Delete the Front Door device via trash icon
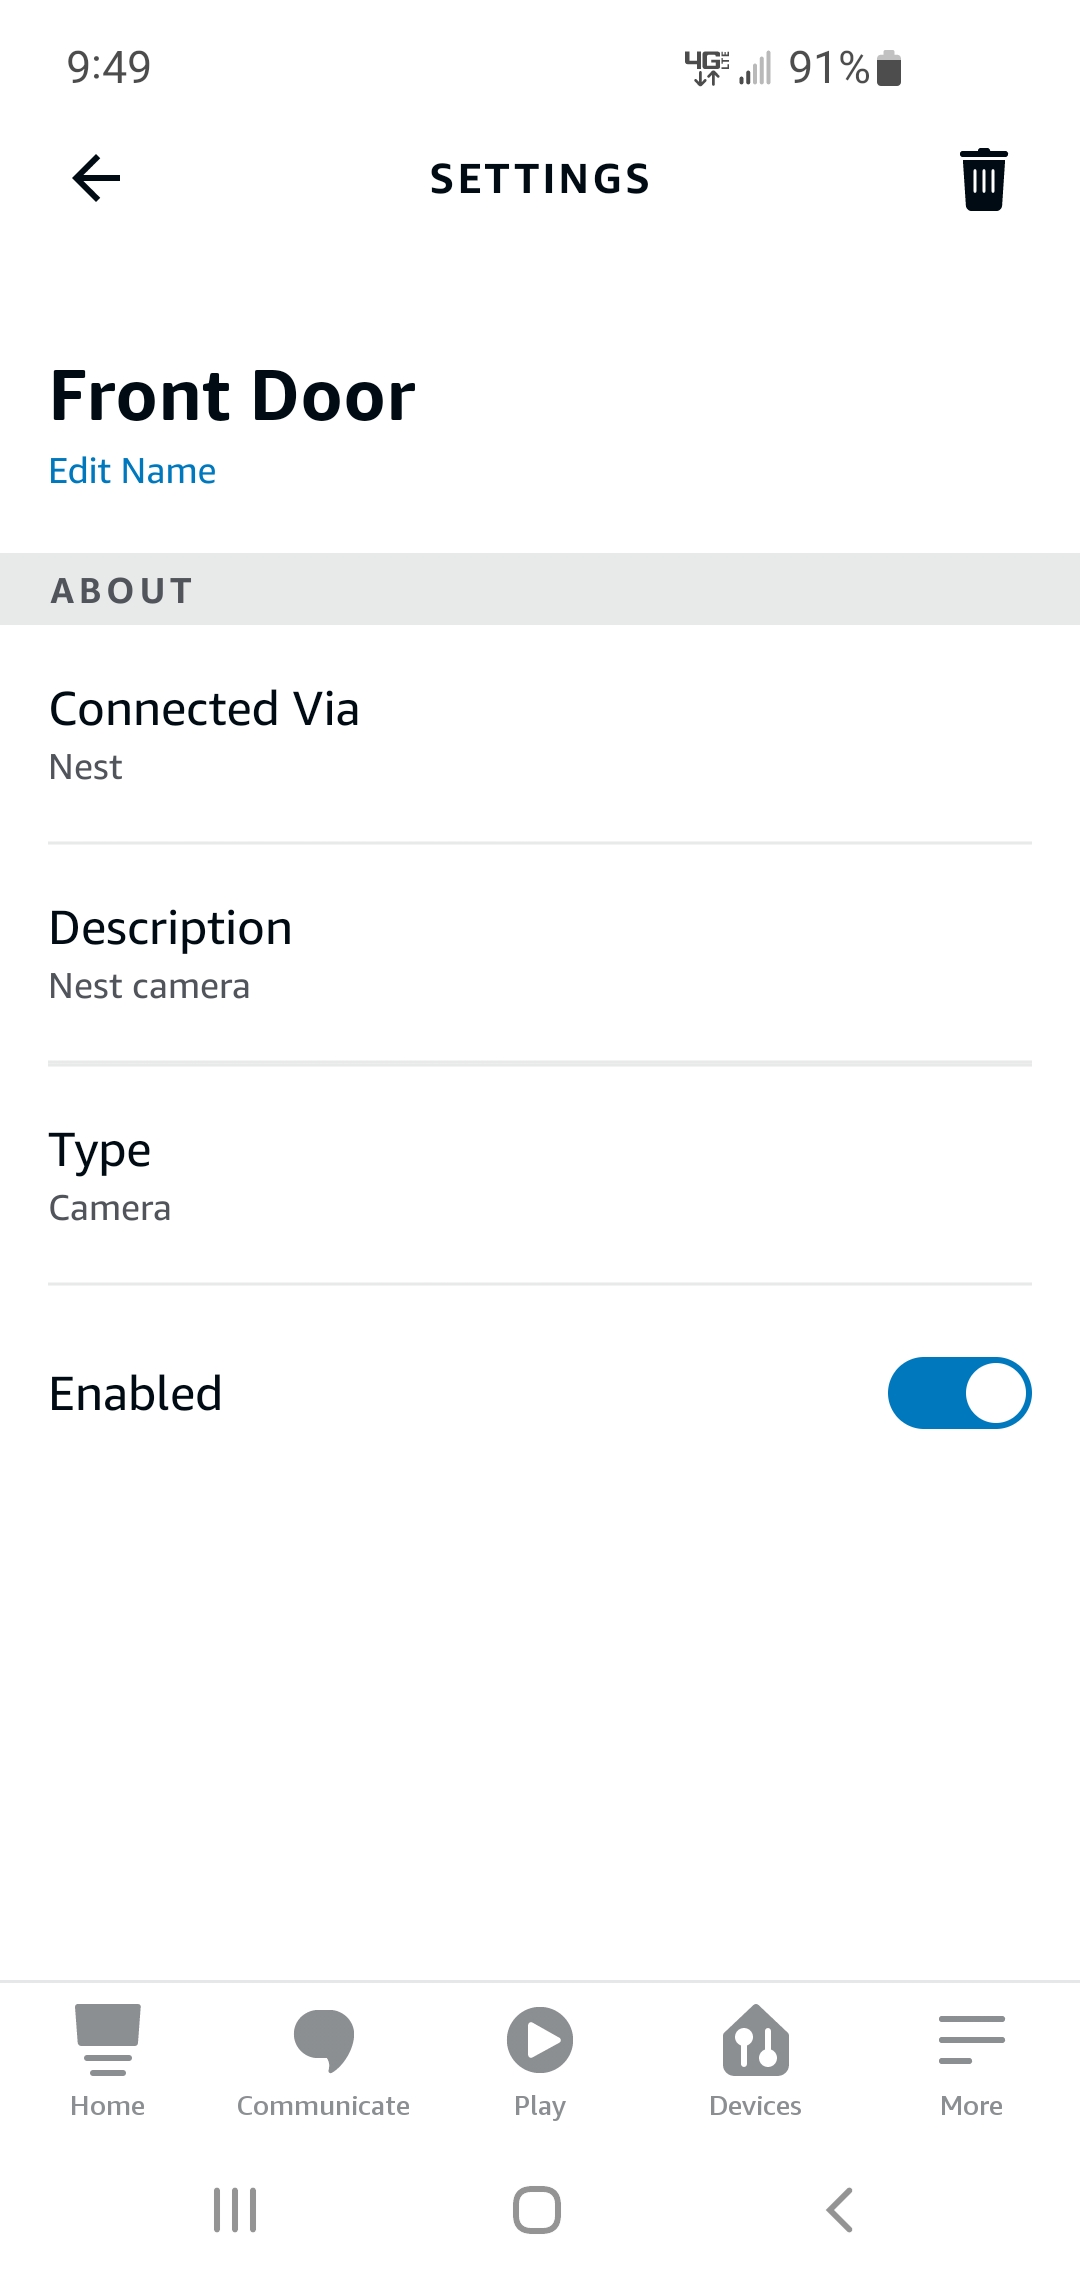Image resolution: width=1080 pixels, height=2280 pixels. [983, 180]
